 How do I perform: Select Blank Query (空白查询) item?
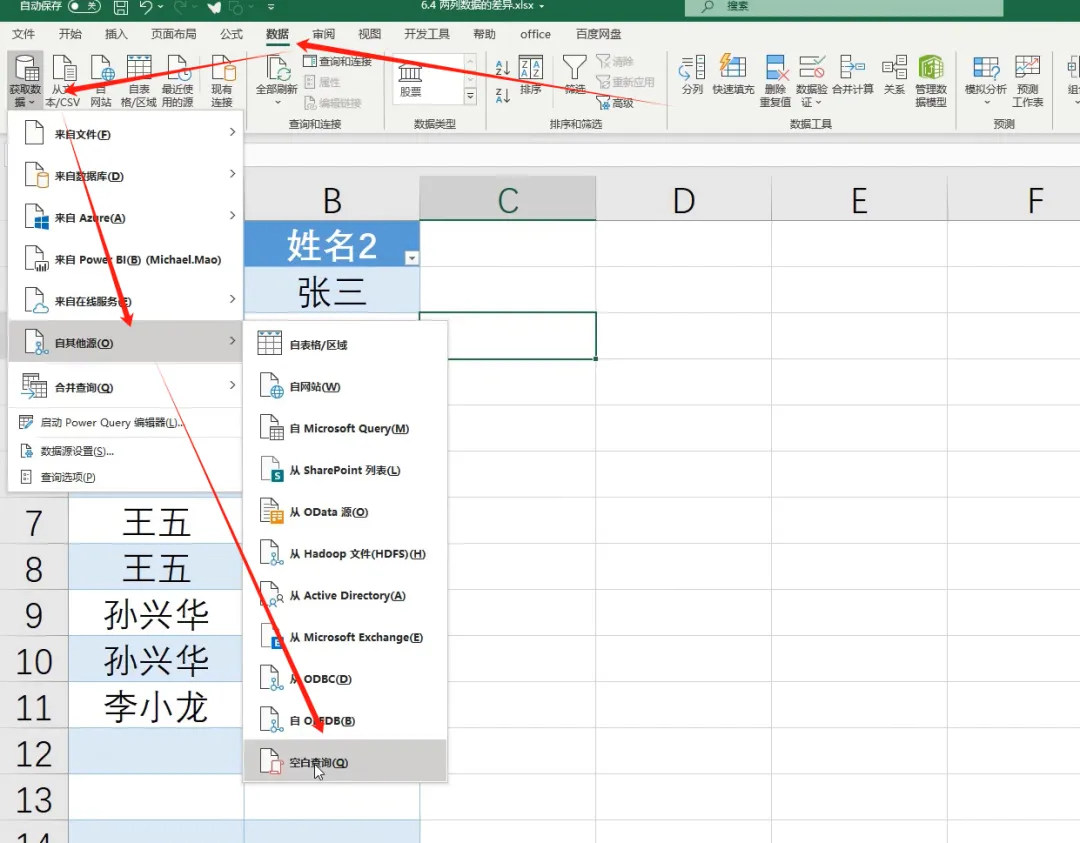345,762
